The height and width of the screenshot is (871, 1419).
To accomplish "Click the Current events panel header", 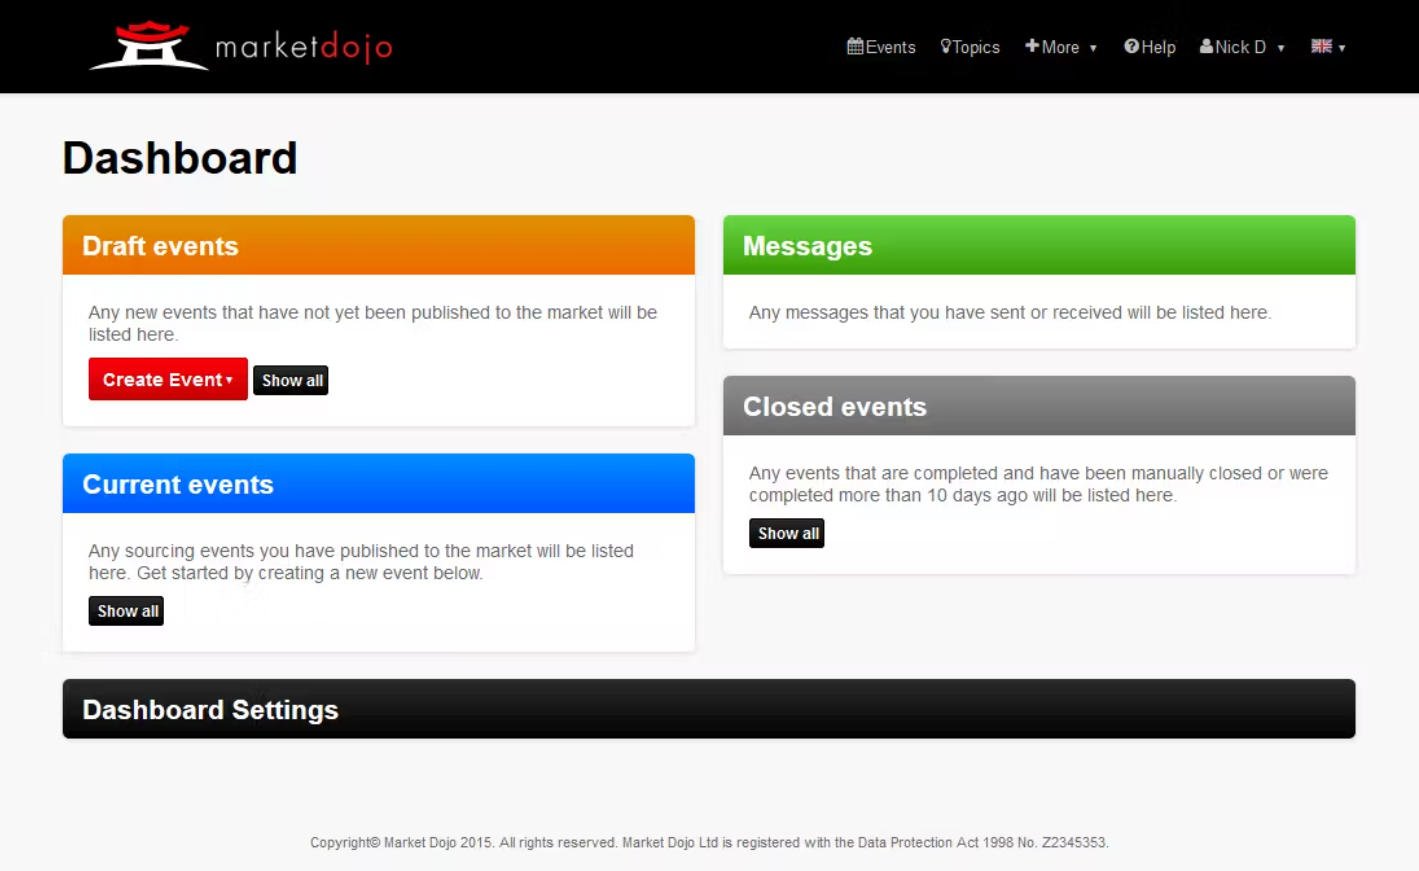I will click(x=379, y=484).
